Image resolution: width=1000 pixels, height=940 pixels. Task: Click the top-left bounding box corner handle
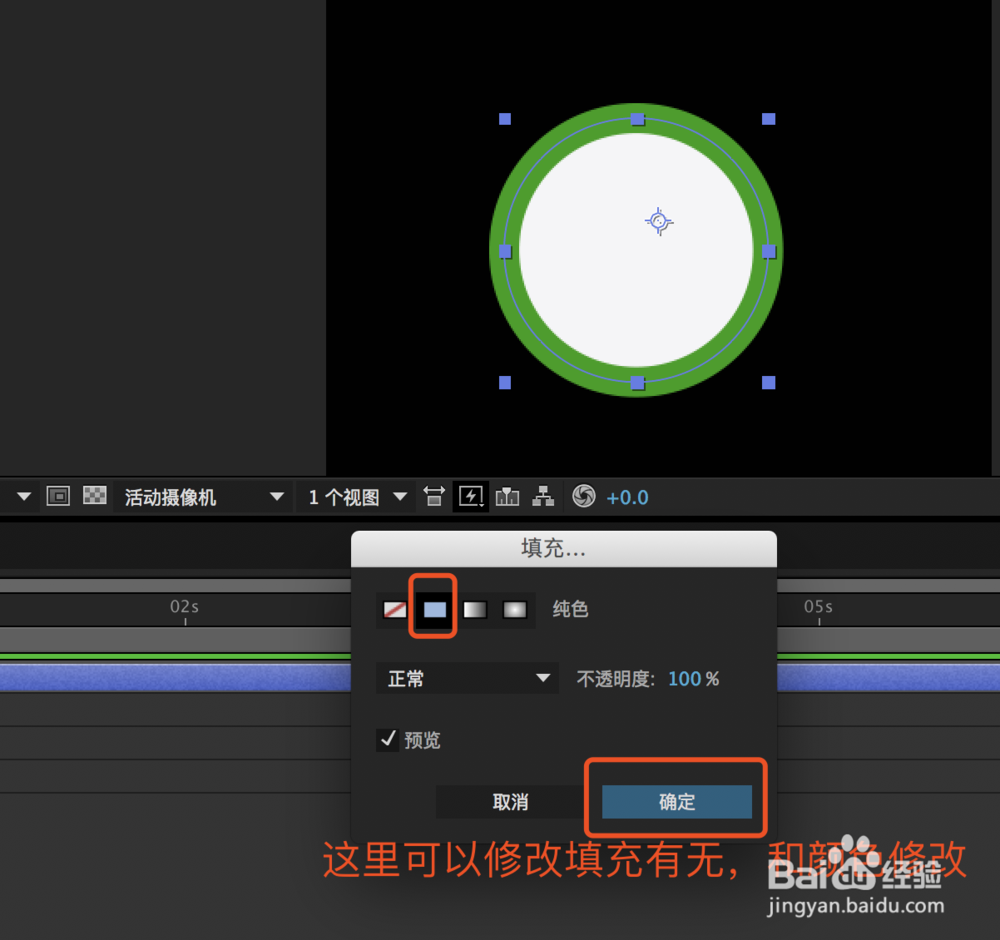[x=504, y=119]
